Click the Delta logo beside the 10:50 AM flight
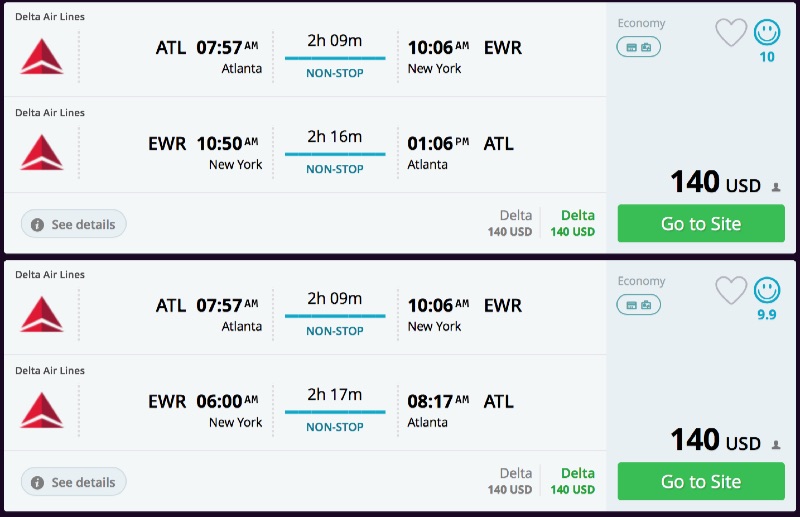Screen dimensions: 800x517 [42, 151]
